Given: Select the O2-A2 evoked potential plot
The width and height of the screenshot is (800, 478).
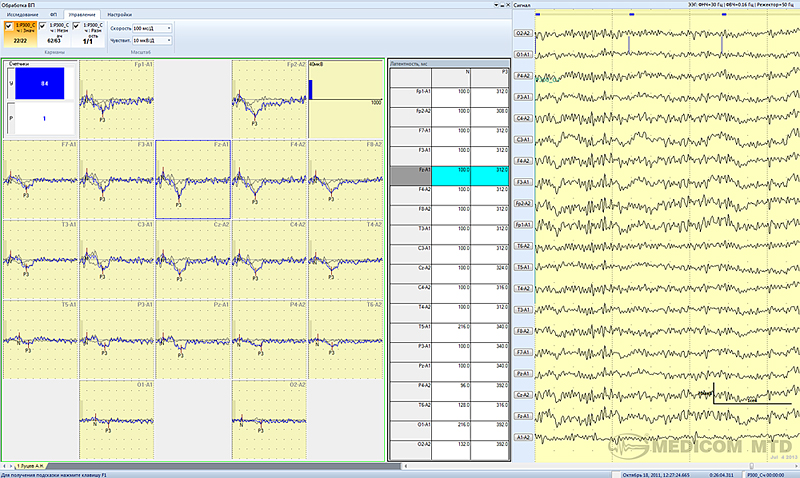Looking at the screenshot, I should 269,420.
